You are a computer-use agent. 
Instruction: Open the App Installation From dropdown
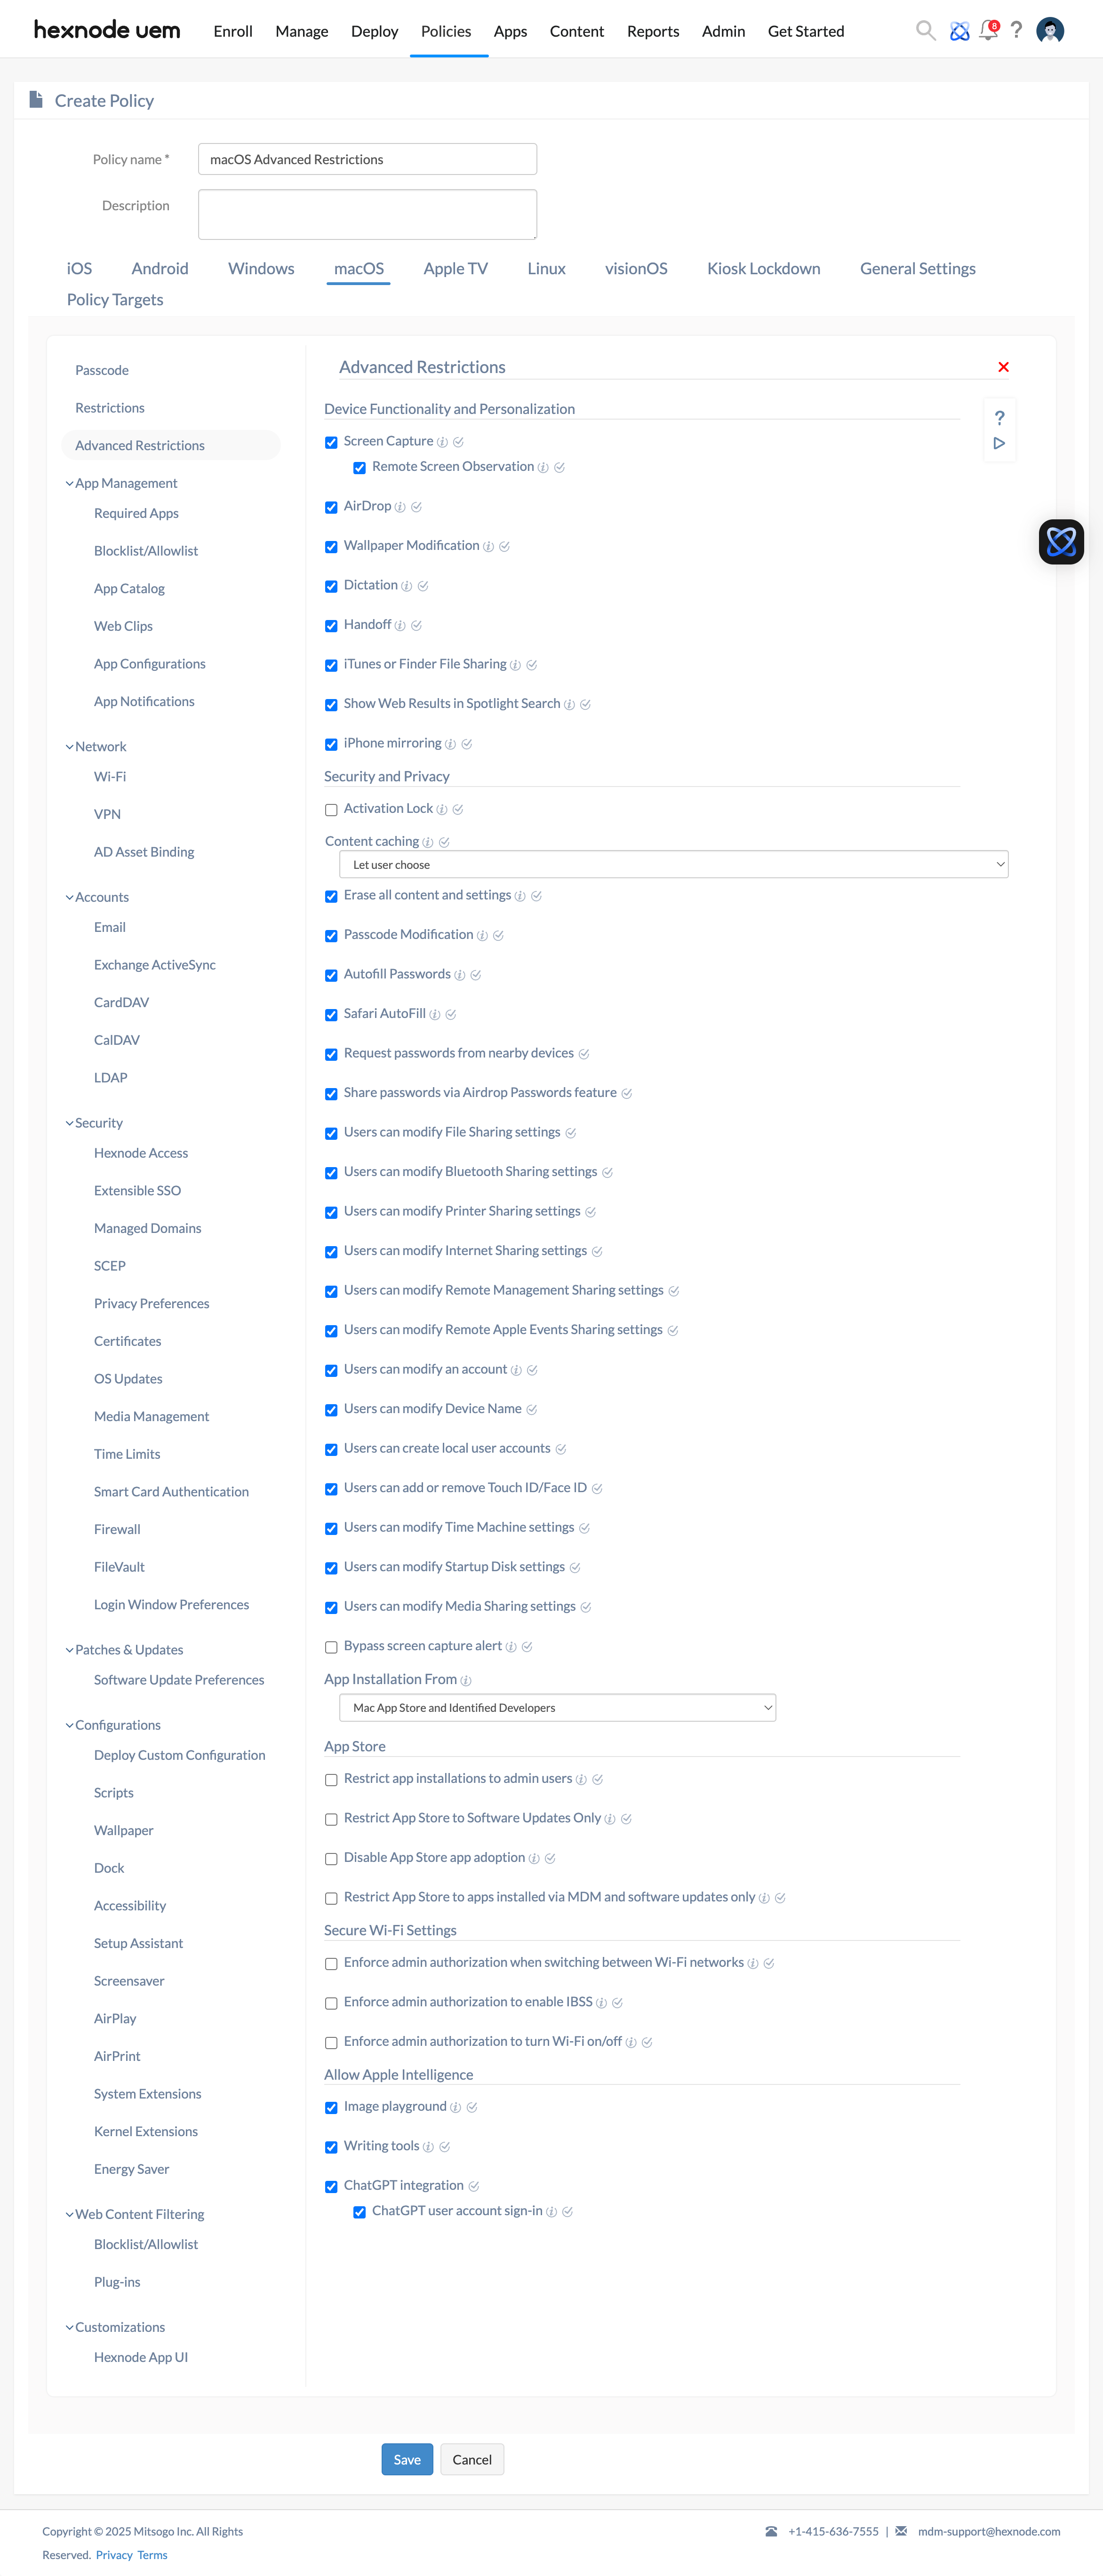tap(557, 1707)
